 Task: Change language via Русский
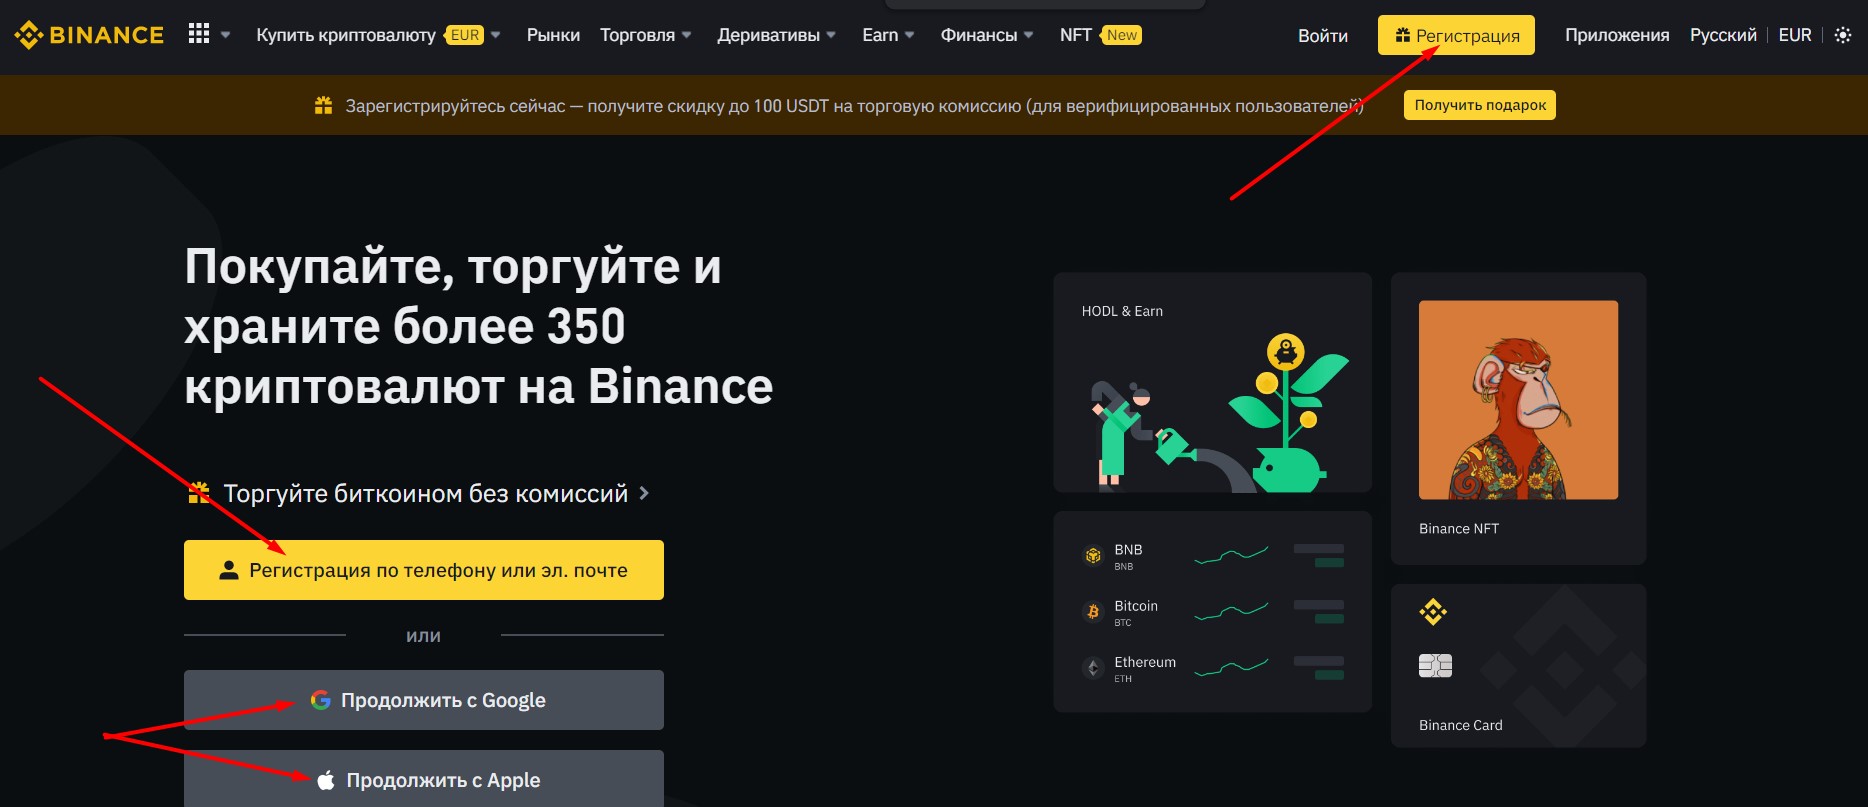[x=1723, y=35]
